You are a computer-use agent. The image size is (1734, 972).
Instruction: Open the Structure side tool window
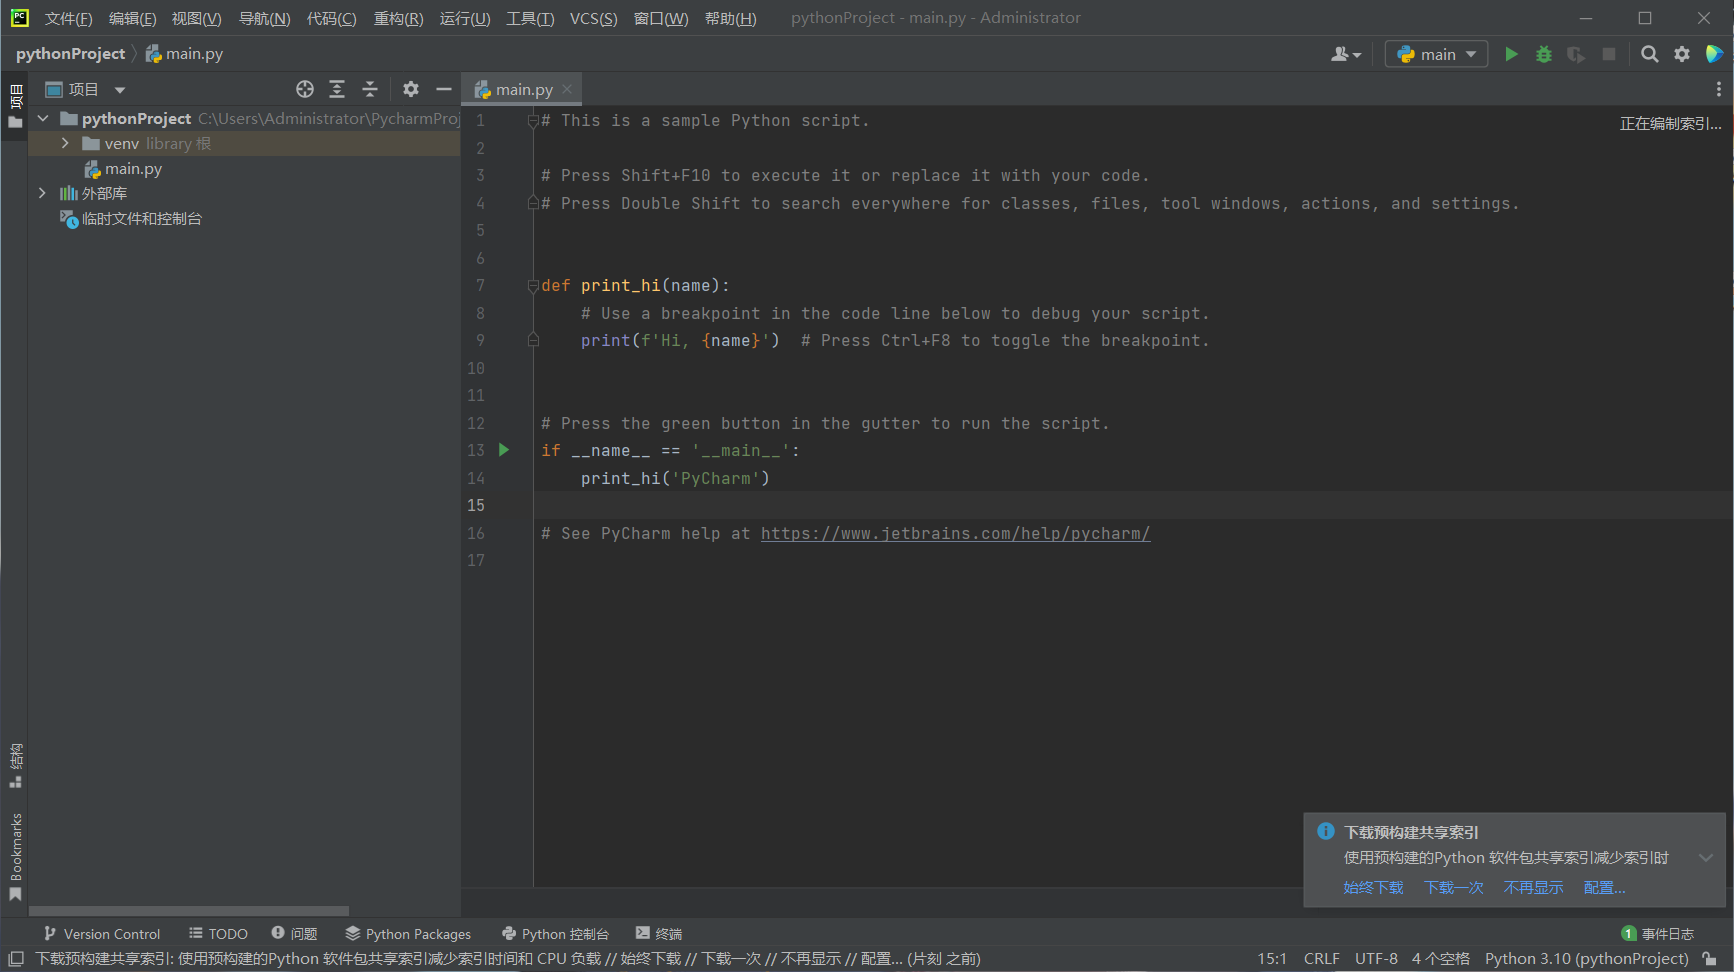[x=15, y=766]
